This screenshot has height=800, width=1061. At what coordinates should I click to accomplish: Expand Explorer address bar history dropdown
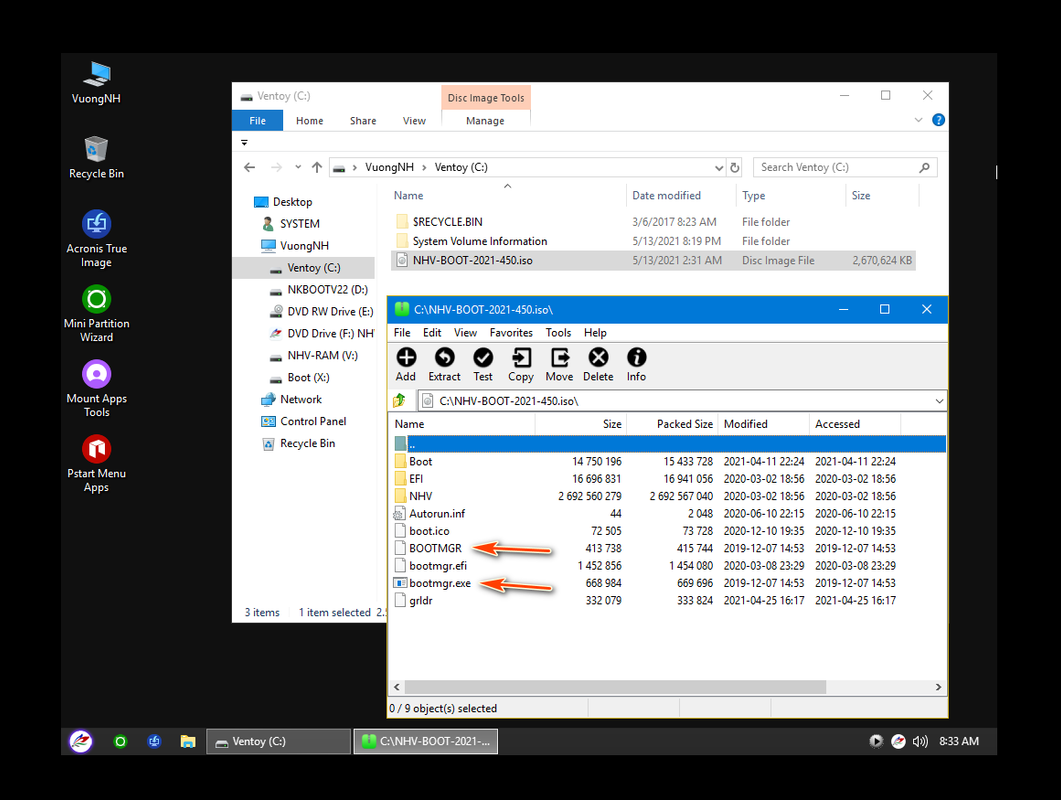click(x=719, y=167)
